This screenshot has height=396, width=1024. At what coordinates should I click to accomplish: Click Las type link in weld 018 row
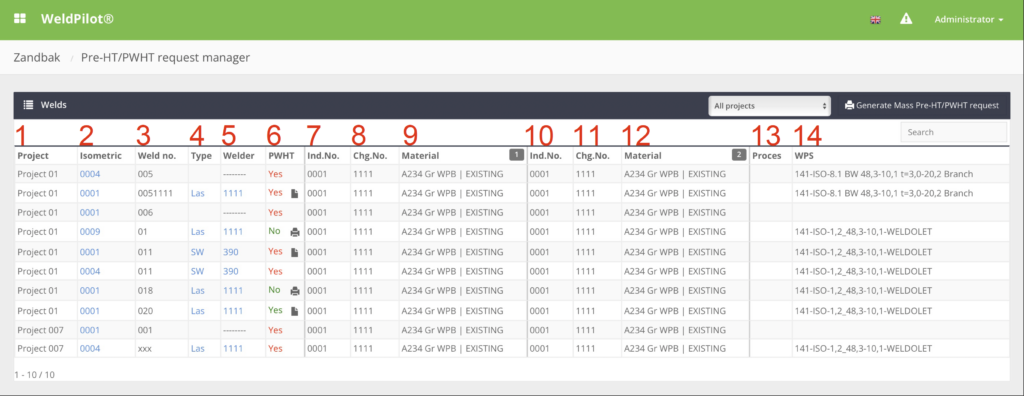198,291
